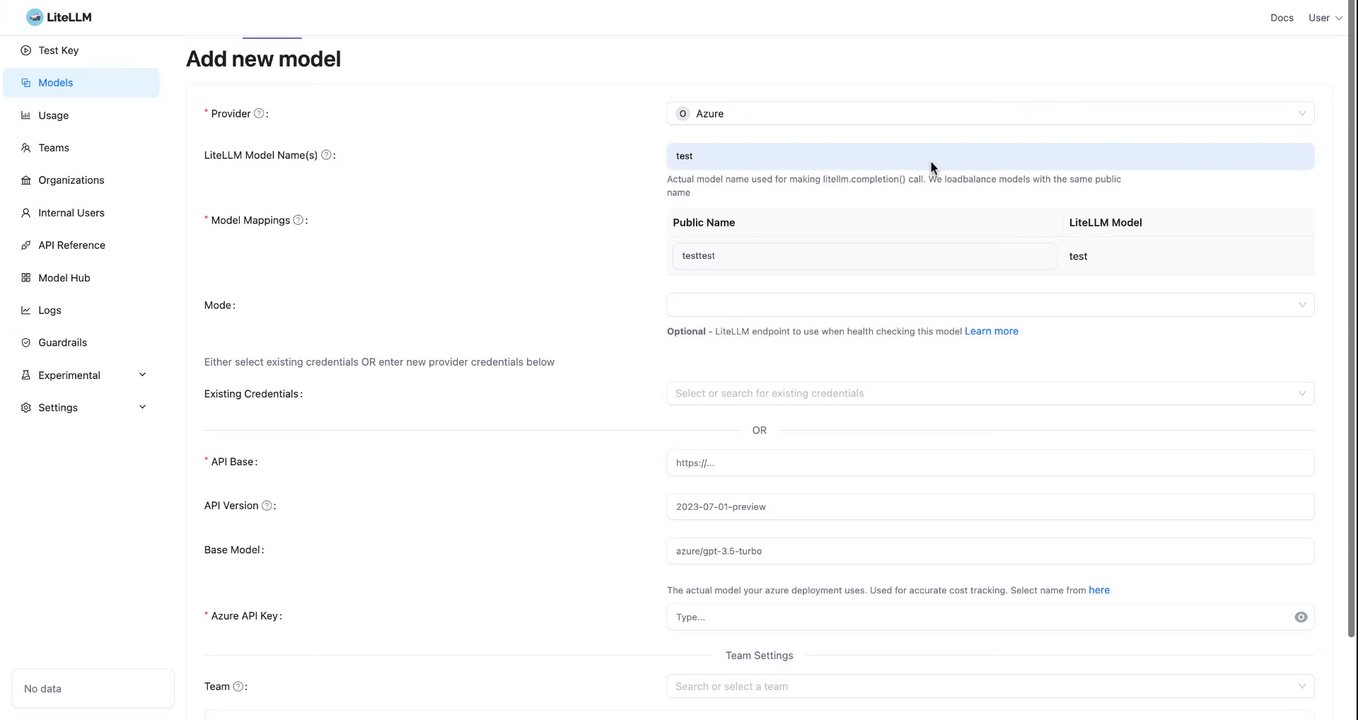Click the Usage chart icon
1358x720 pixels.
pyautogui.click(x=26, y=115)
